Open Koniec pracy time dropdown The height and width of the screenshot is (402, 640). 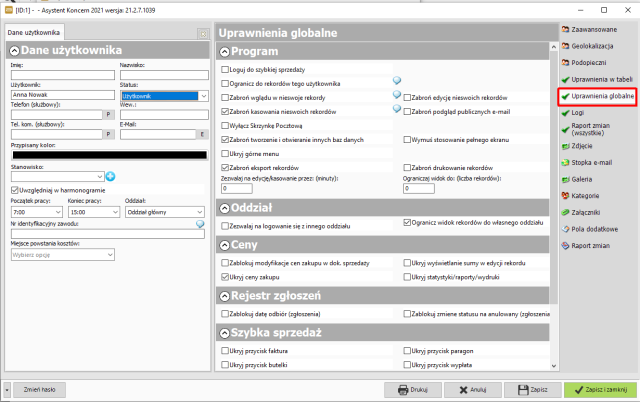pos(115,212)
